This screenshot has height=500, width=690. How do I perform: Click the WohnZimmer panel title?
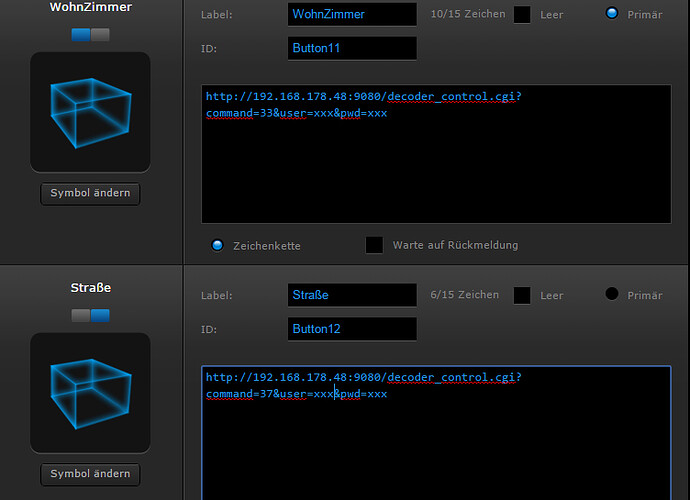[x=91, y=7]
